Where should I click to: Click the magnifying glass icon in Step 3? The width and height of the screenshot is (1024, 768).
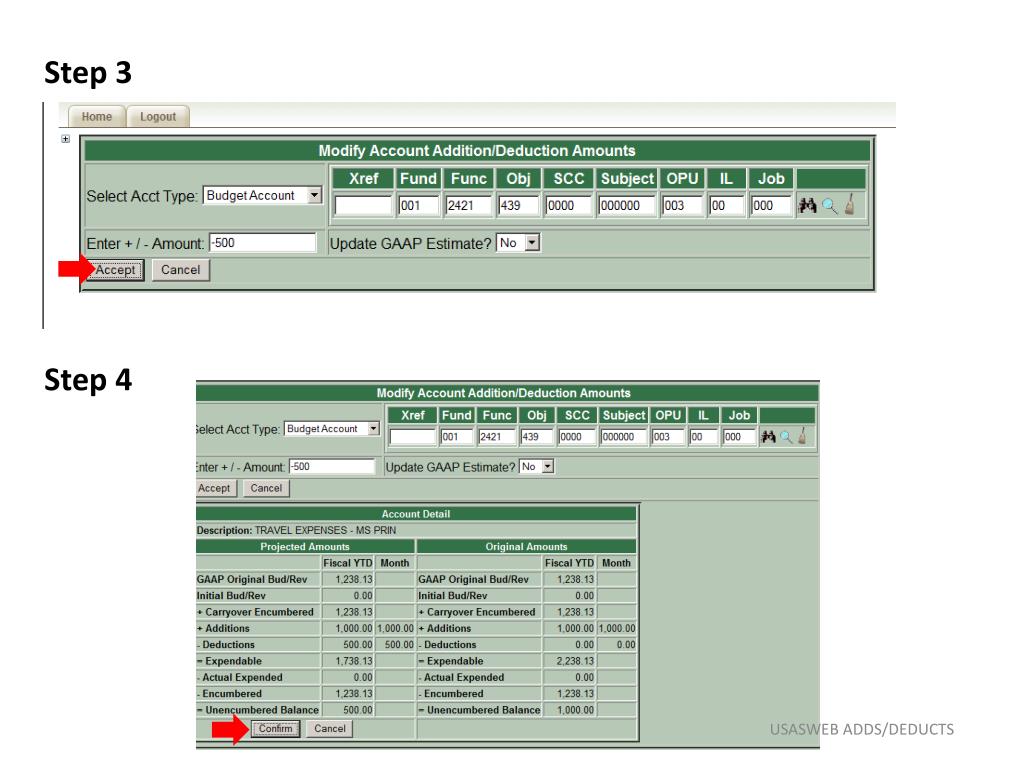(829, 206)
